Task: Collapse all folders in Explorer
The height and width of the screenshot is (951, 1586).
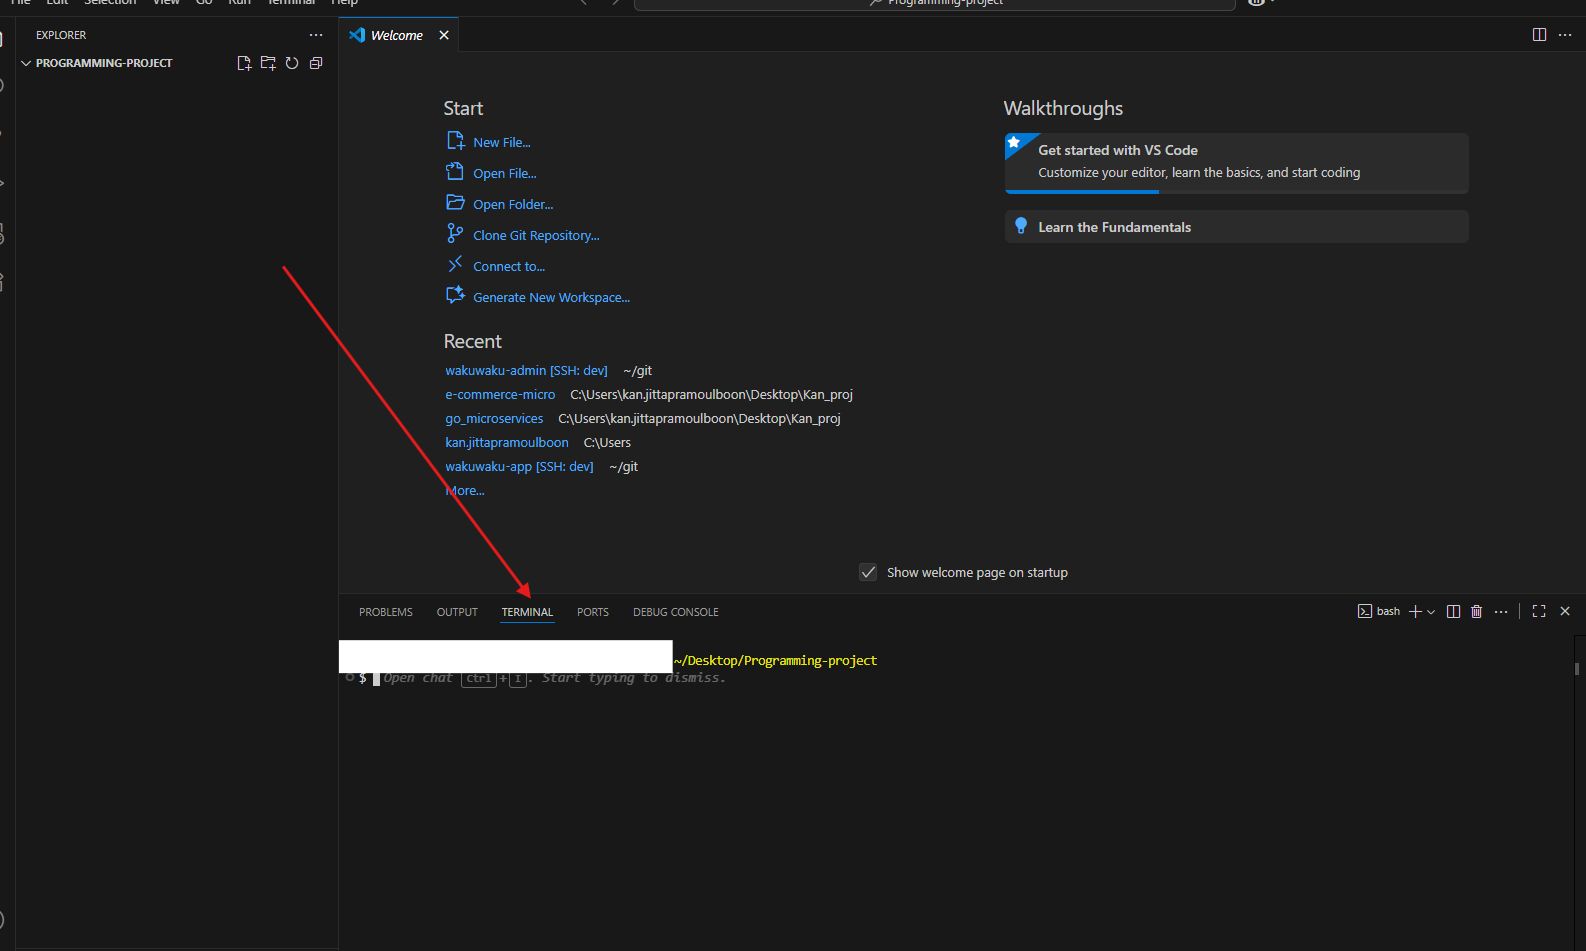Action: (x=316, y=63)
